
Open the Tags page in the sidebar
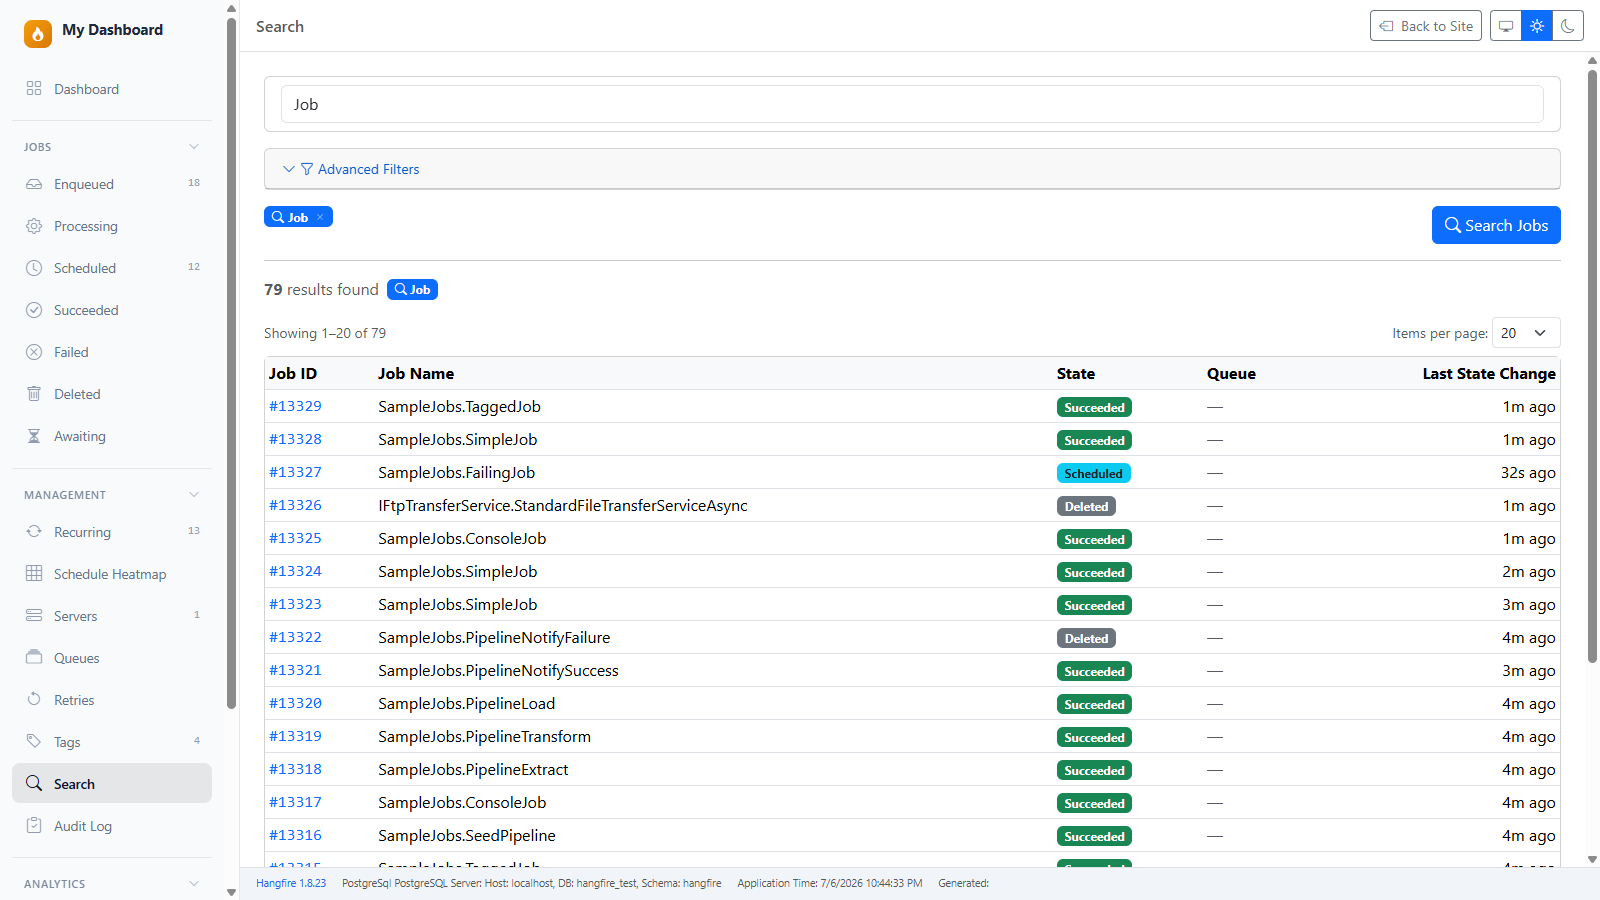click(112, 742)
